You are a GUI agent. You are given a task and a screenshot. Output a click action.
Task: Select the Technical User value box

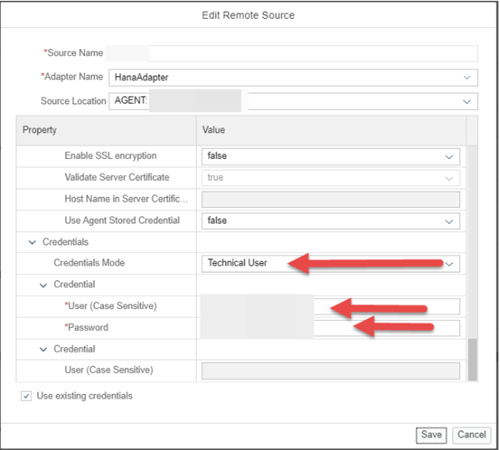point(331,264)
